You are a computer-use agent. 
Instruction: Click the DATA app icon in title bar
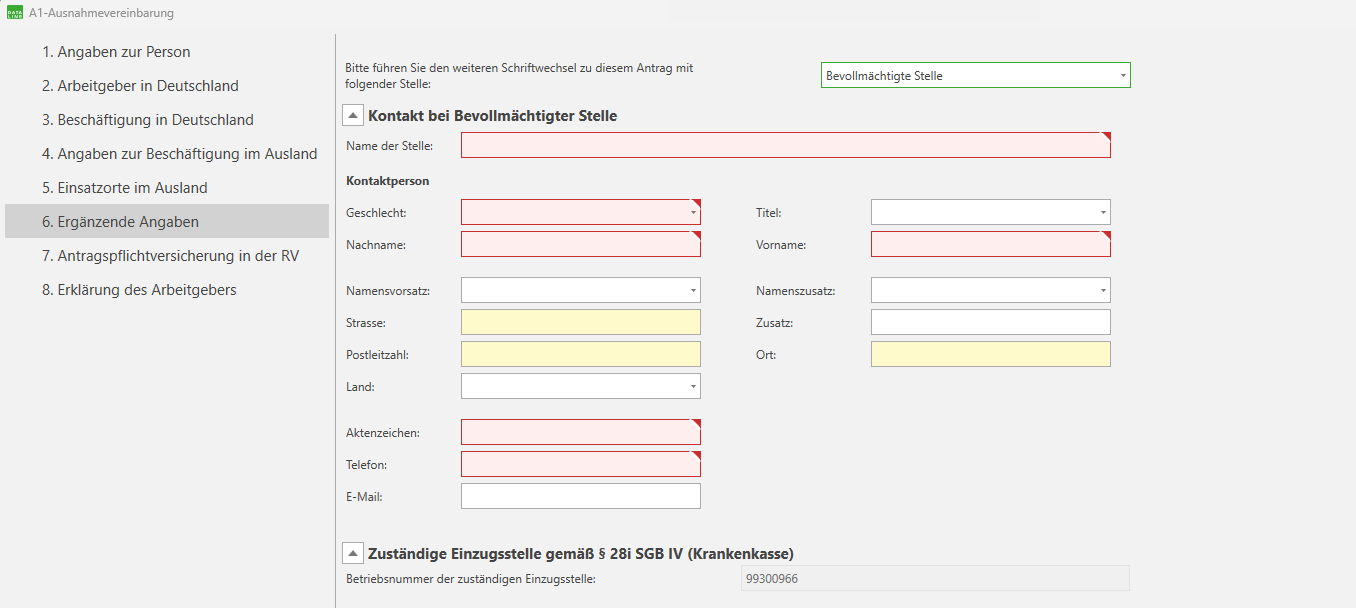click(16, 13)
